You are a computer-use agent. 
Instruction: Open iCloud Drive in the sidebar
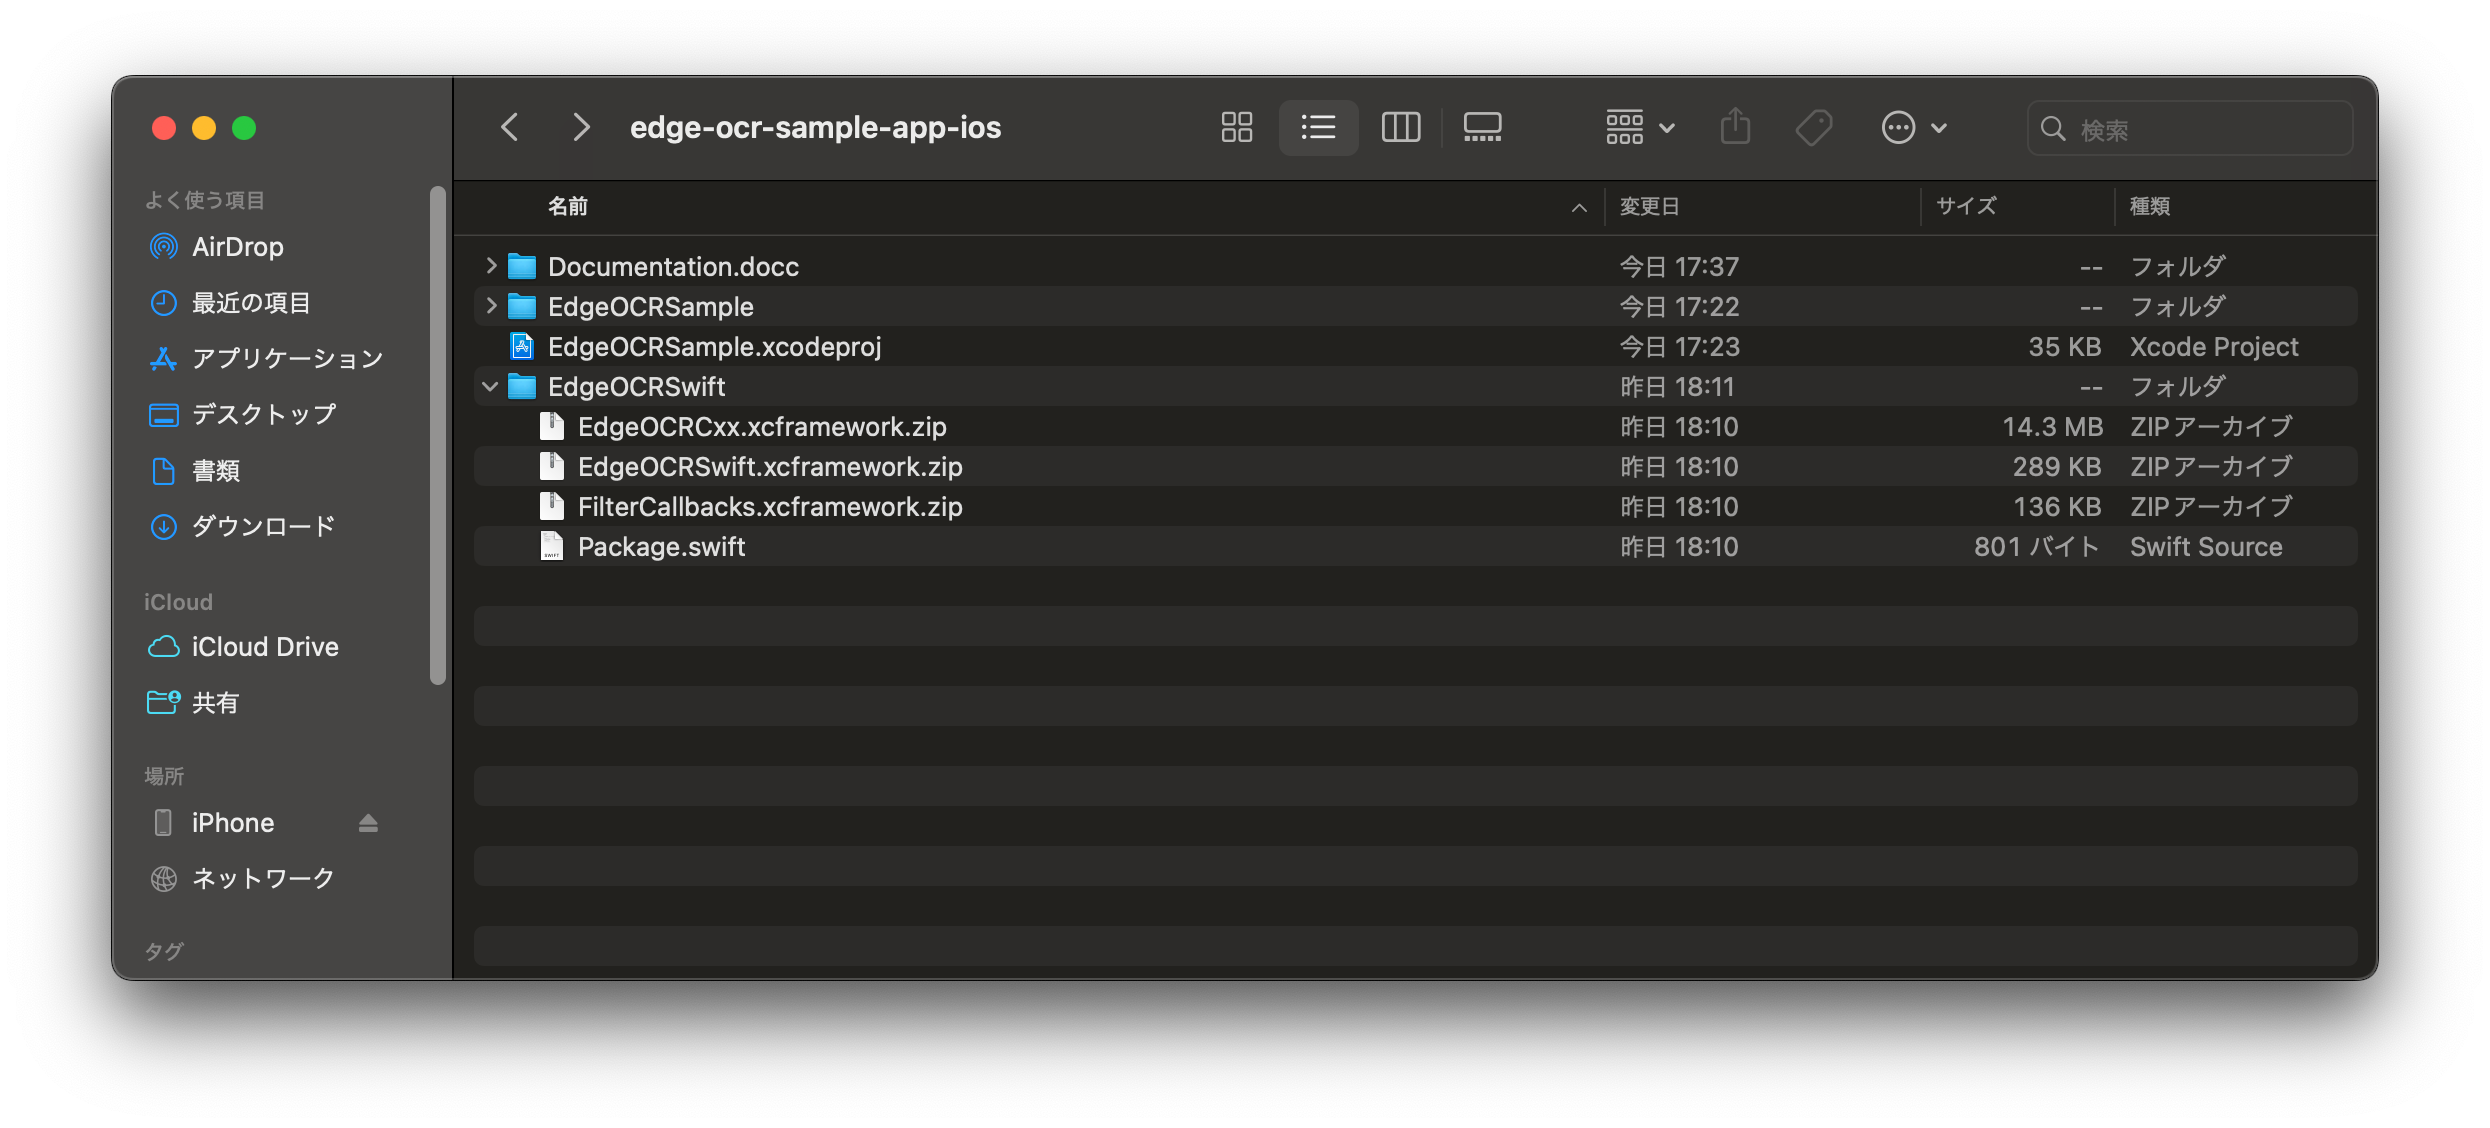click(265, 647)
